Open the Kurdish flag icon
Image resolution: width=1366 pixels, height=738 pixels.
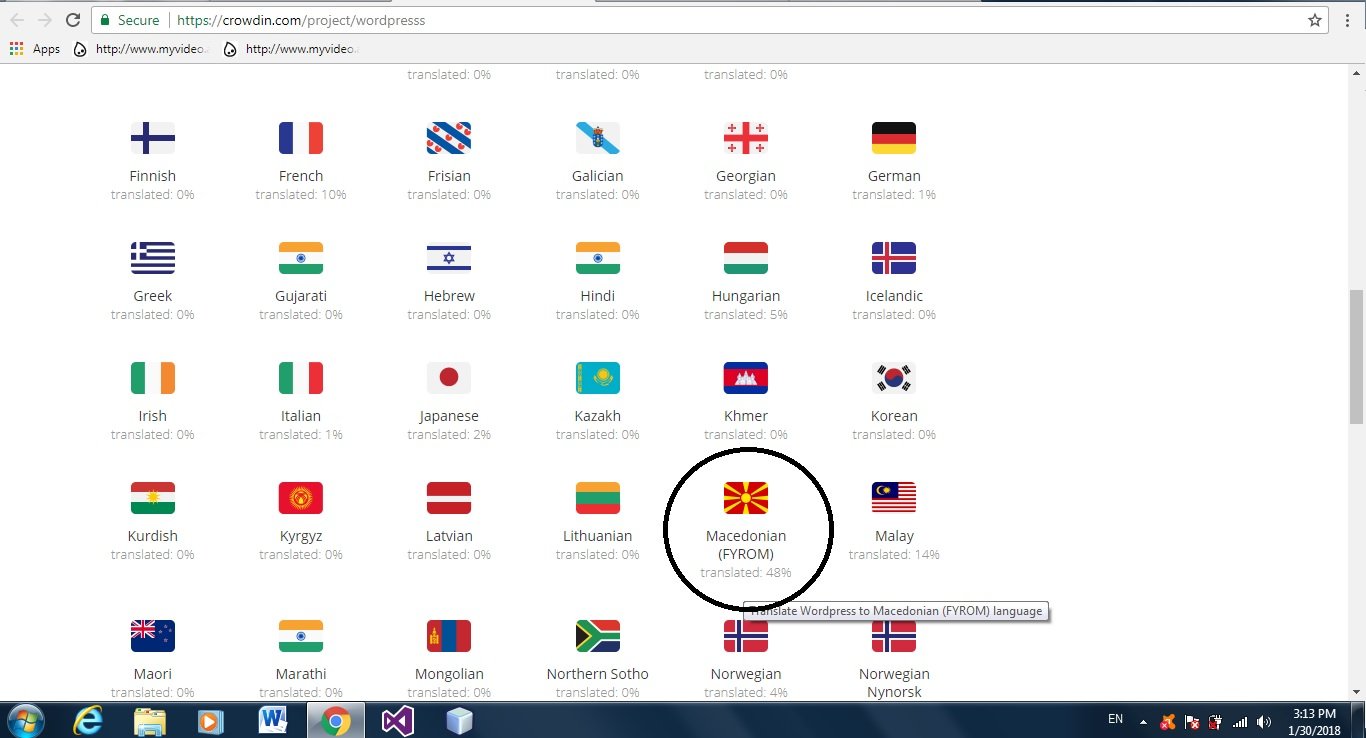click(153, 498)
